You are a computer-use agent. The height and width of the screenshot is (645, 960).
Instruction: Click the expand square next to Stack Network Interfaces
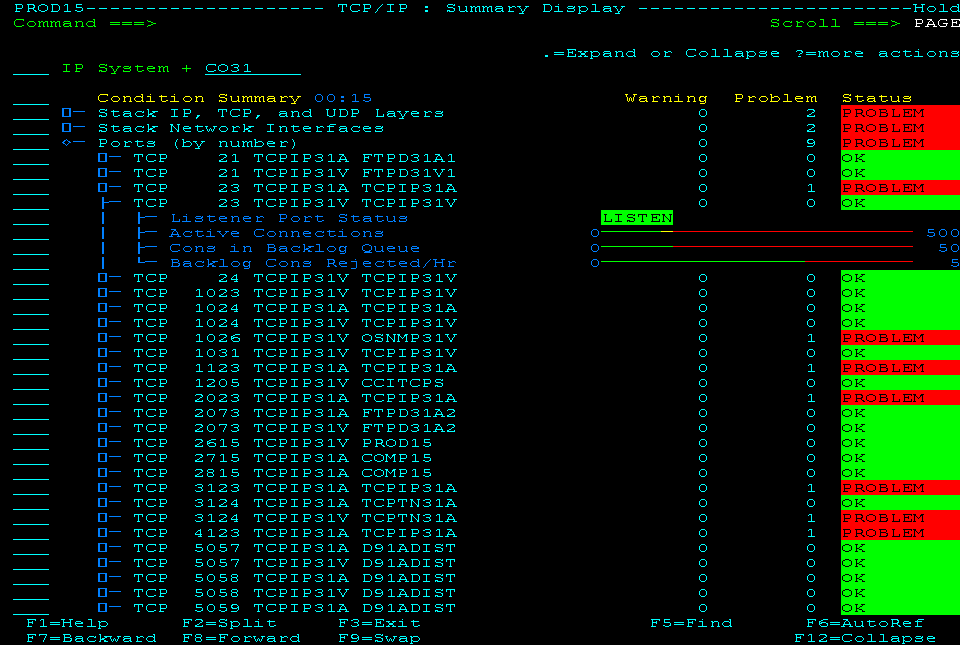[x=64, y=127]
